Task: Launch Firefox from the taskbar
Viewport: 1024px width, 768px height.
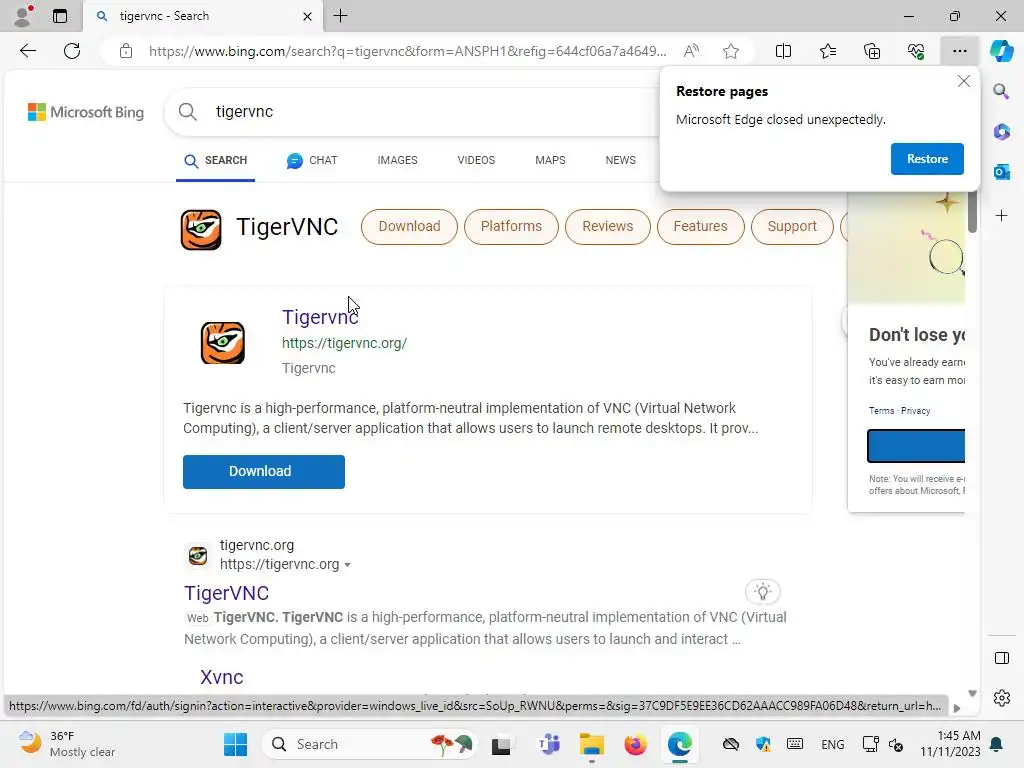Action: pyautogui.click(x=635, y=744)
